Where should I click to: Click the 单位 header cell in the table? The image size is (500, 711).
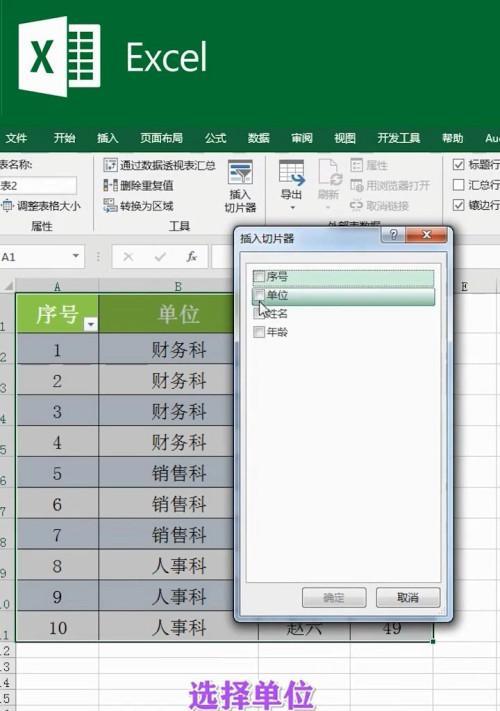tap(166, 313)
